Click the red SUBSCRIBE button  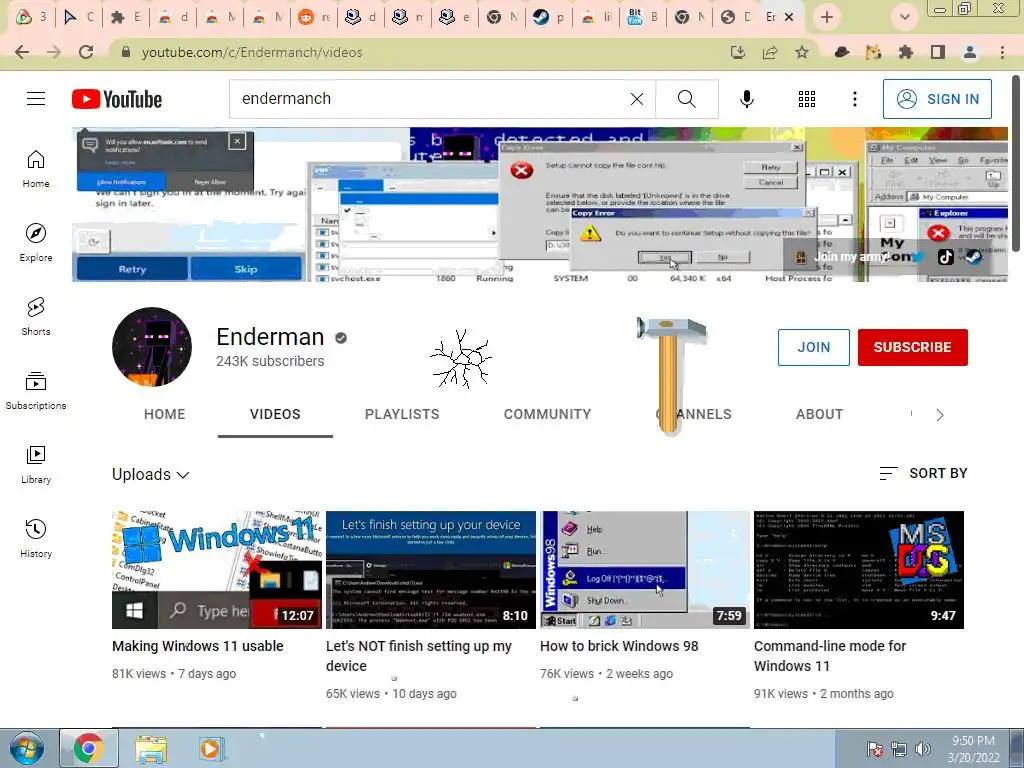912,347
